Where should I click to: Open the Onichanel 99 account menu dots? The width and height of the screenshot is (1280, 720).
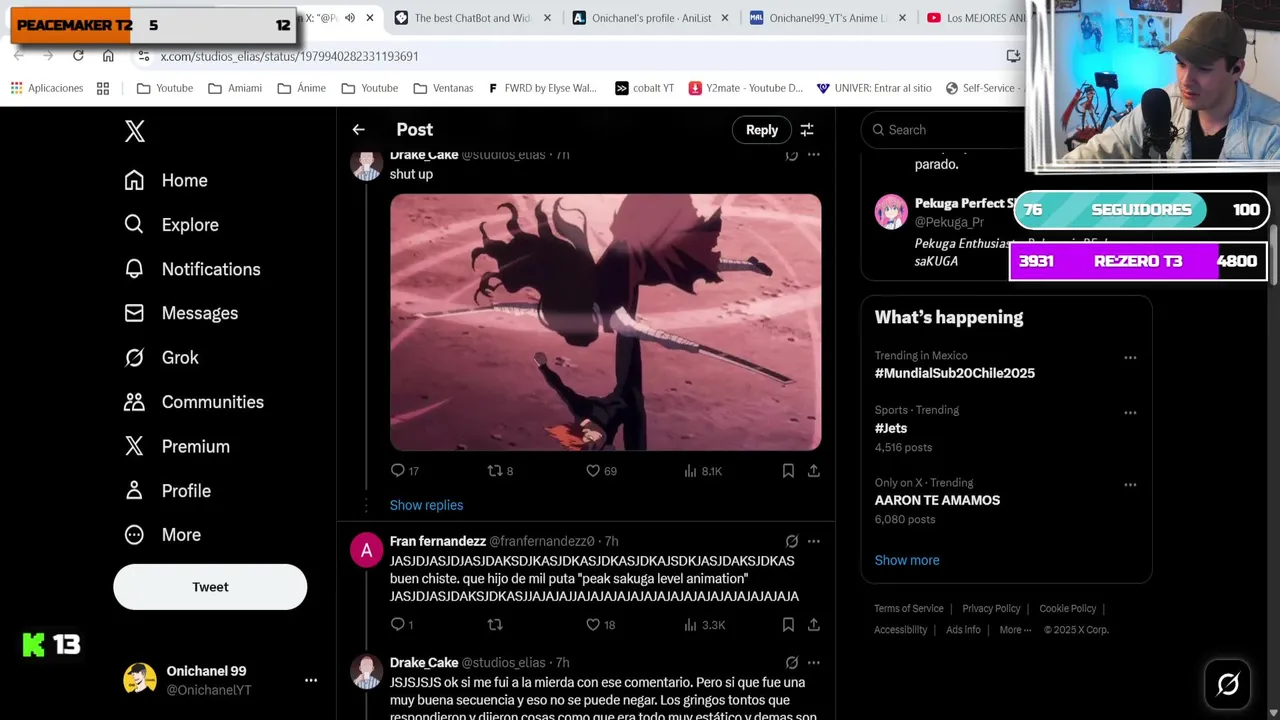(x=311, y=680)
